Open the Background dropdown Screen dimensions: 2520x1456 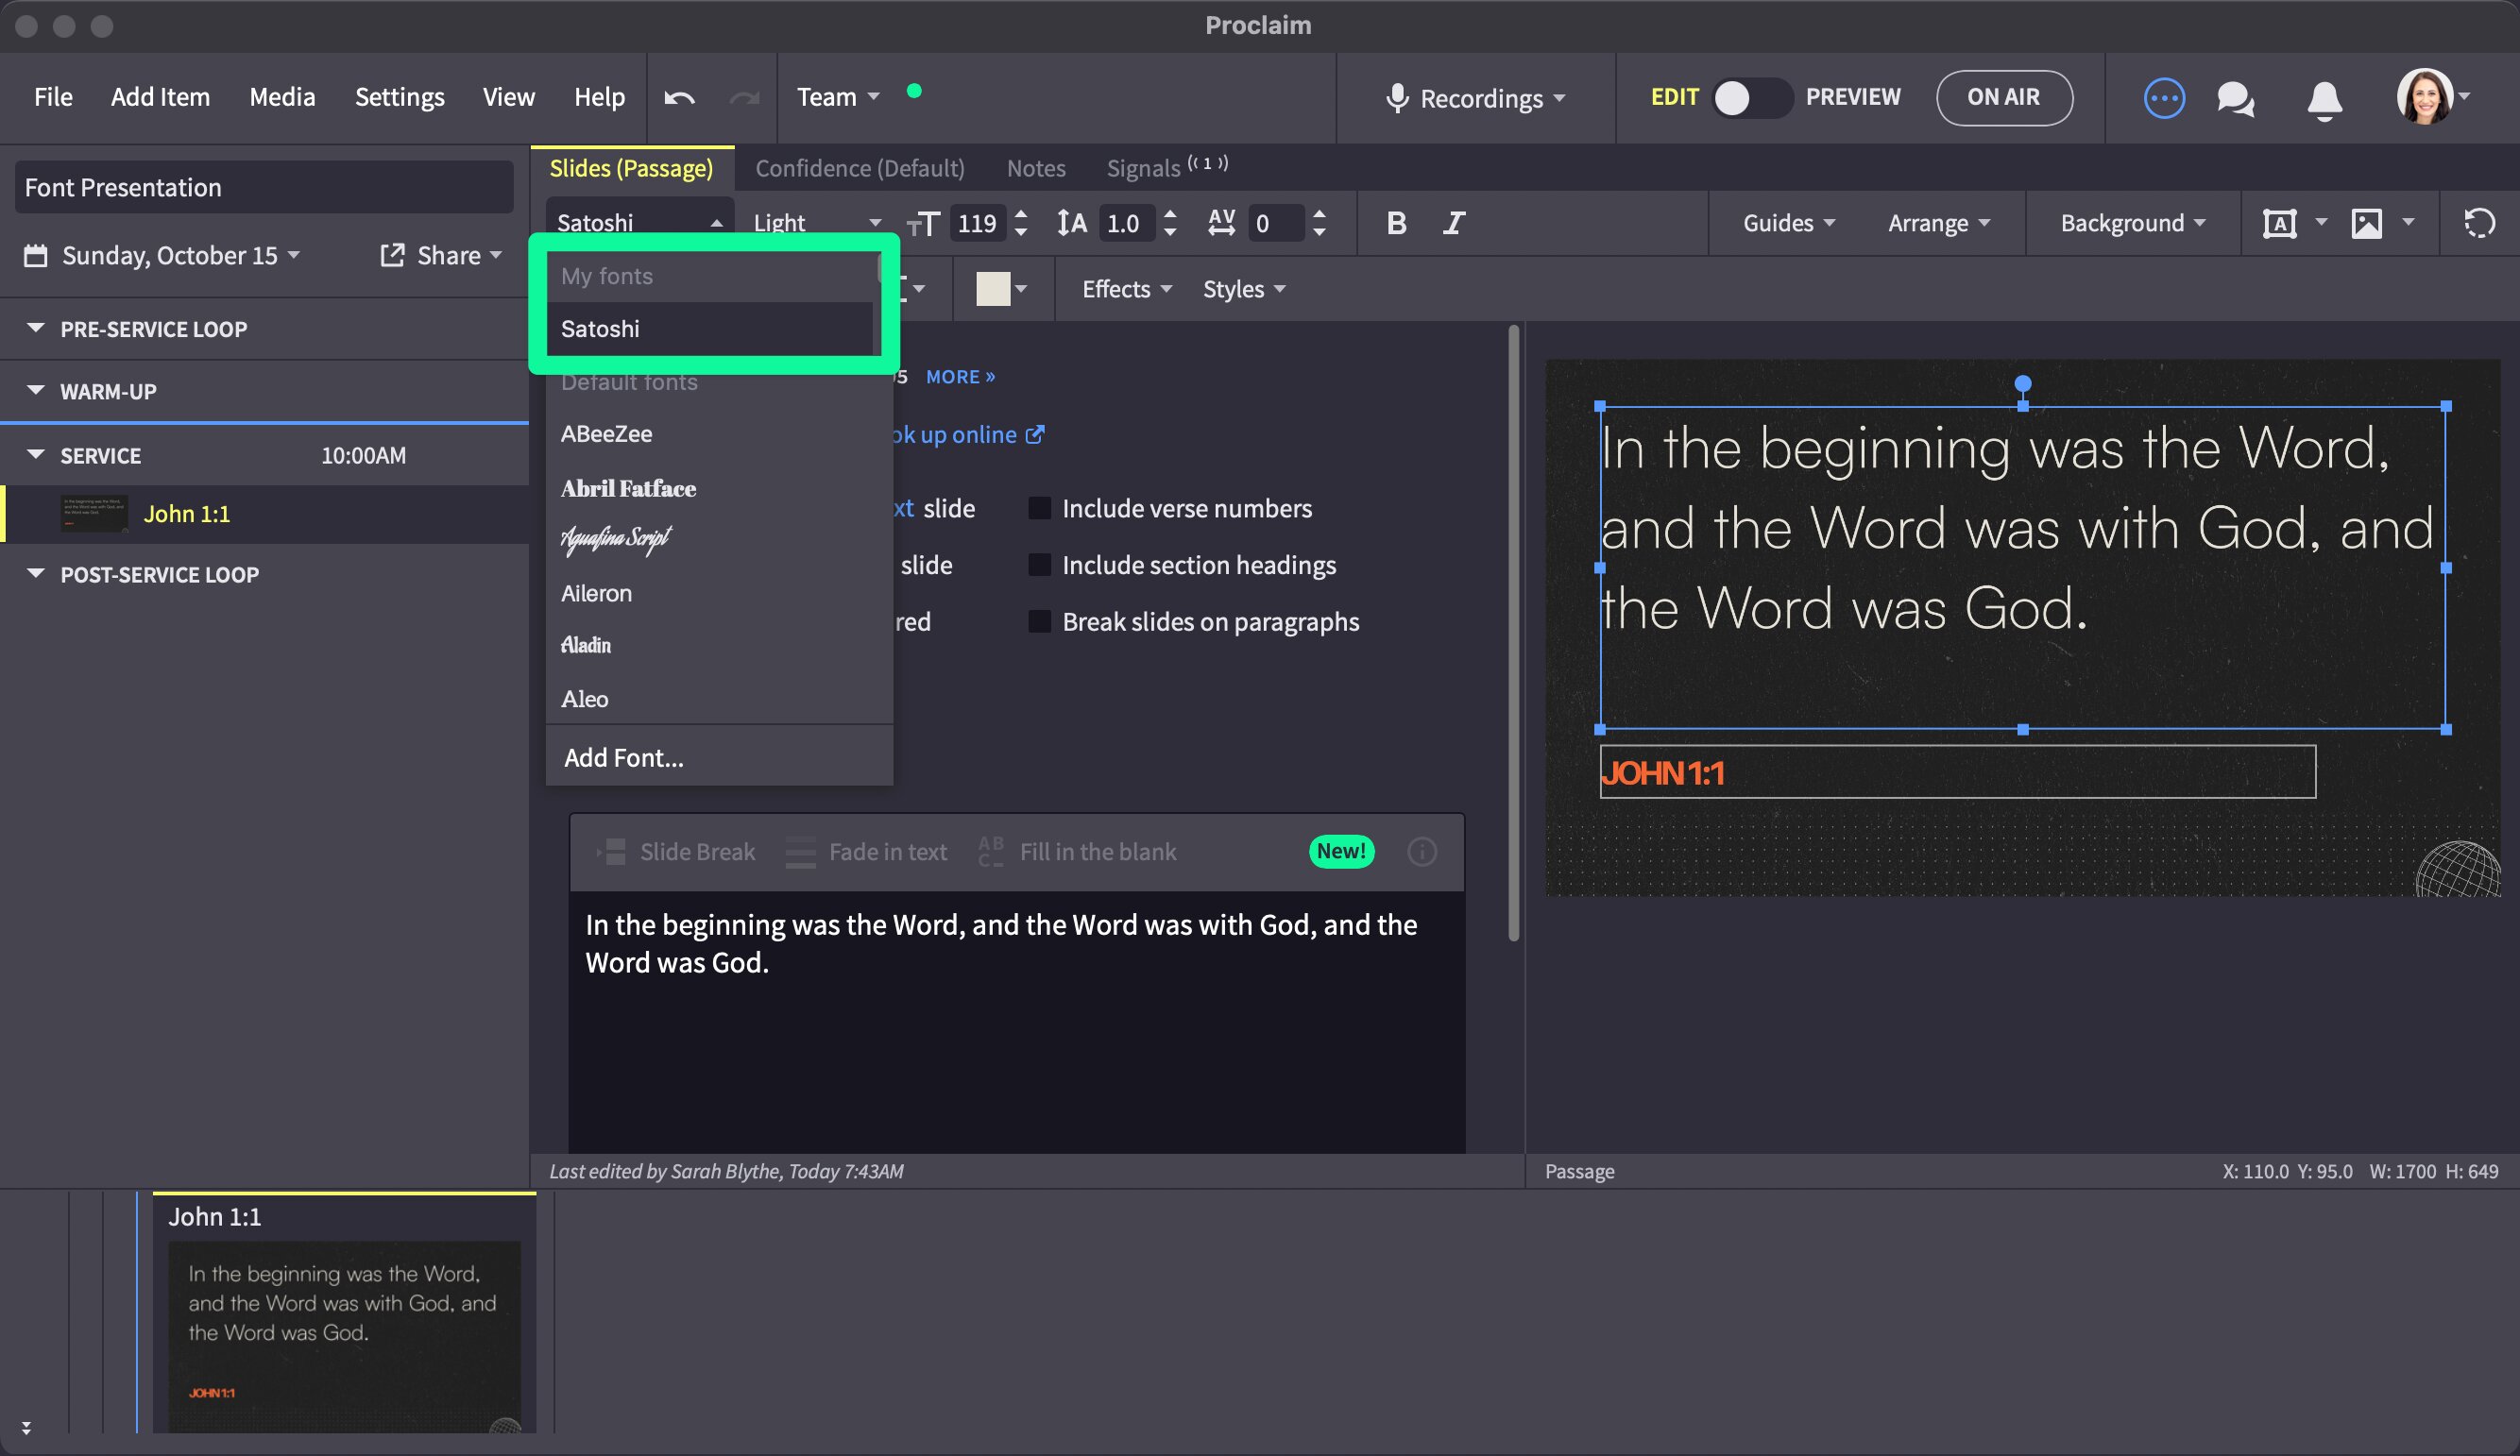(x=2132, y=223)
